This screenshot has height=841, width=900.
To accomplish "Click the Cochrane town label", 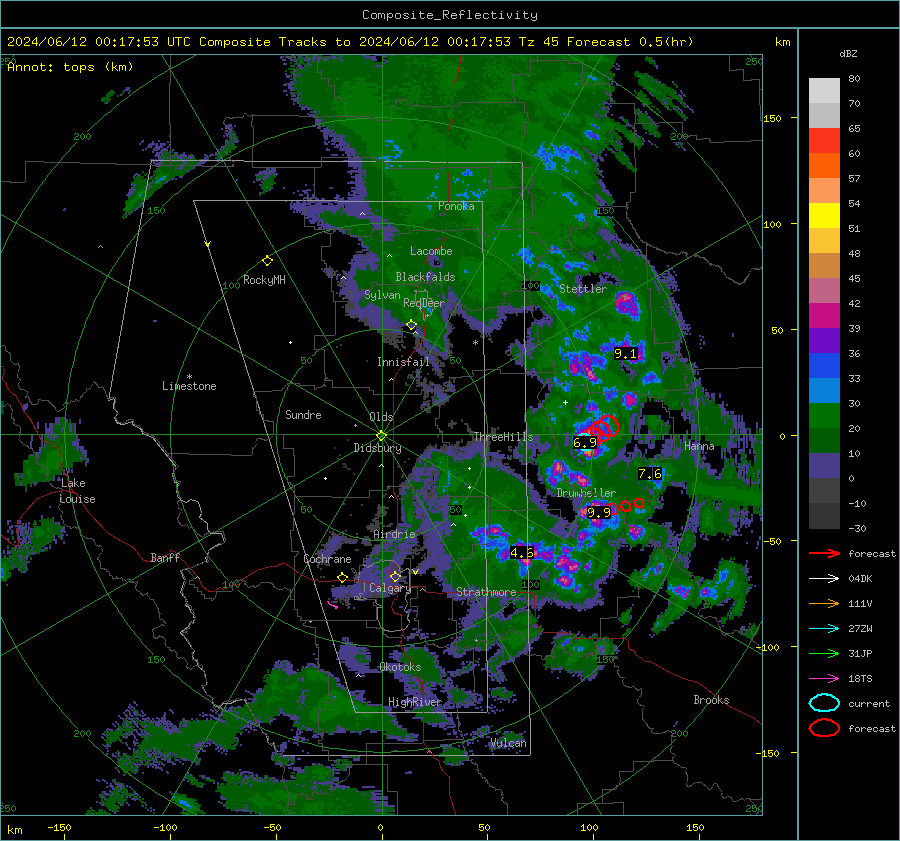I will [327, 559].
